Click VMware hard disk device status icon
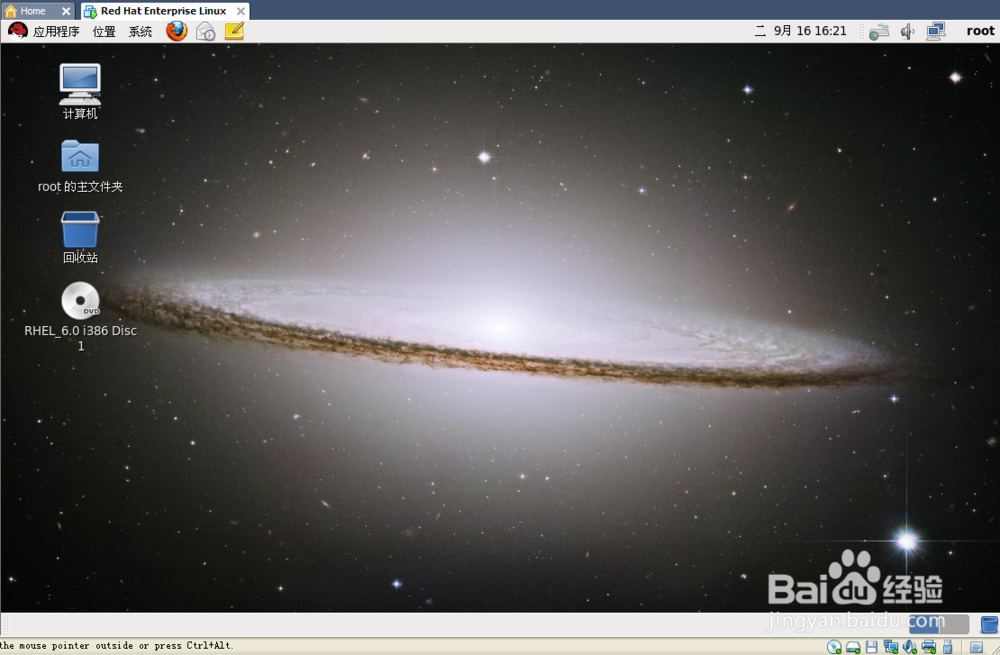Viewport: 1000px width, 655px height. [x=853, y=647]
